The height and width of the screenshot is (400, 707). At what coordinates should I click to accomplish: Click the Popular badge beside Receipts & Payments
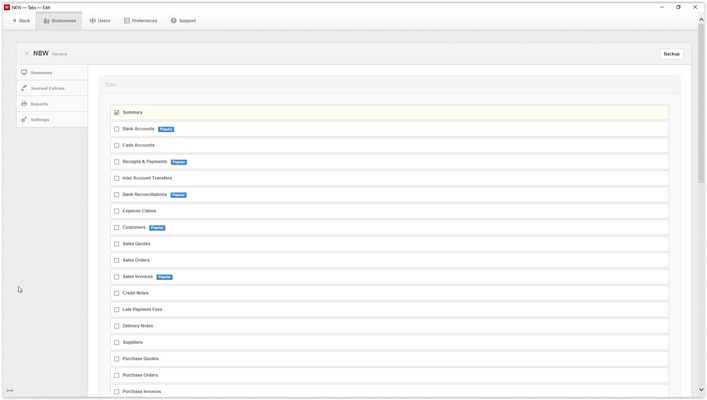point(179,162)
